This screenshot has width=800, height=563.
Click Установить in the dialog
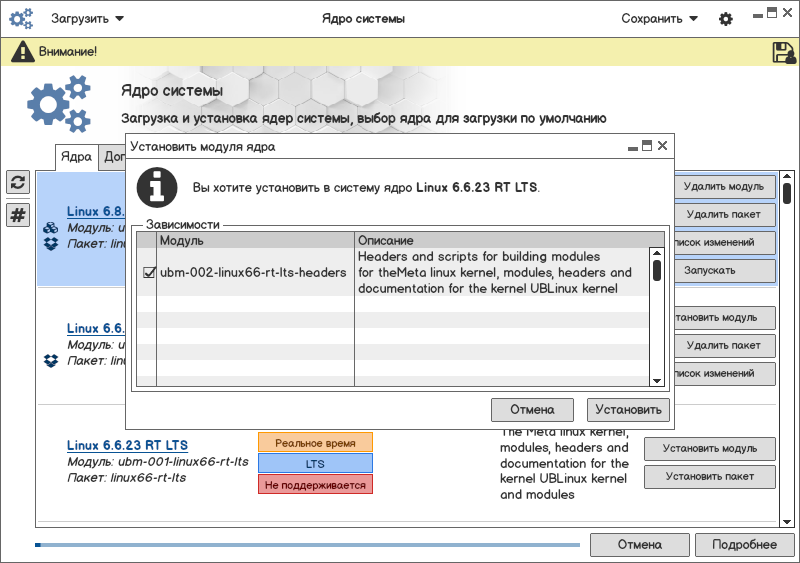pyautogui.click(x=628, y=410)
